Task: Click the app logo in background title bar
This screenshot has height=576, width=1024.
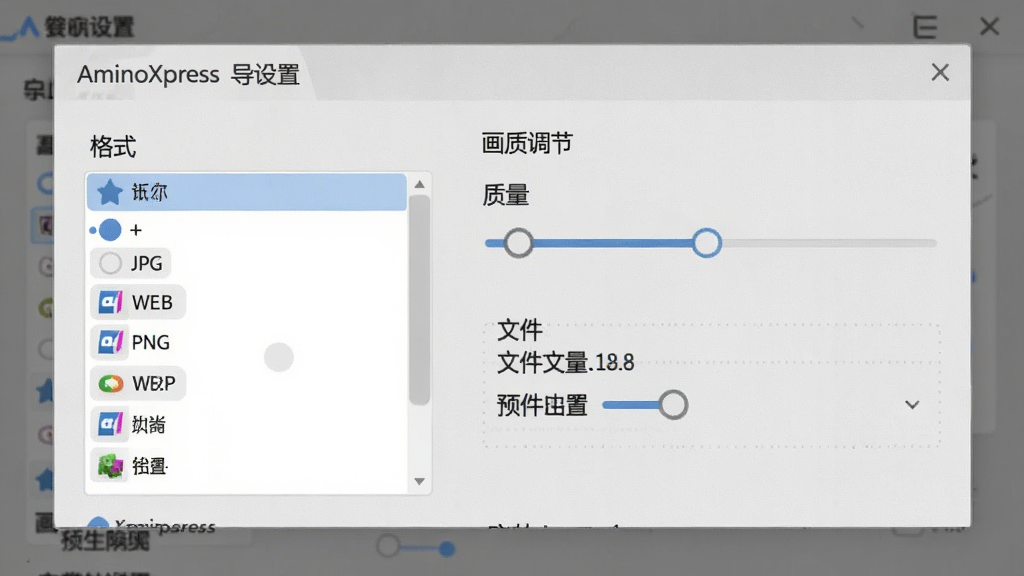Action: coord(22,28)
